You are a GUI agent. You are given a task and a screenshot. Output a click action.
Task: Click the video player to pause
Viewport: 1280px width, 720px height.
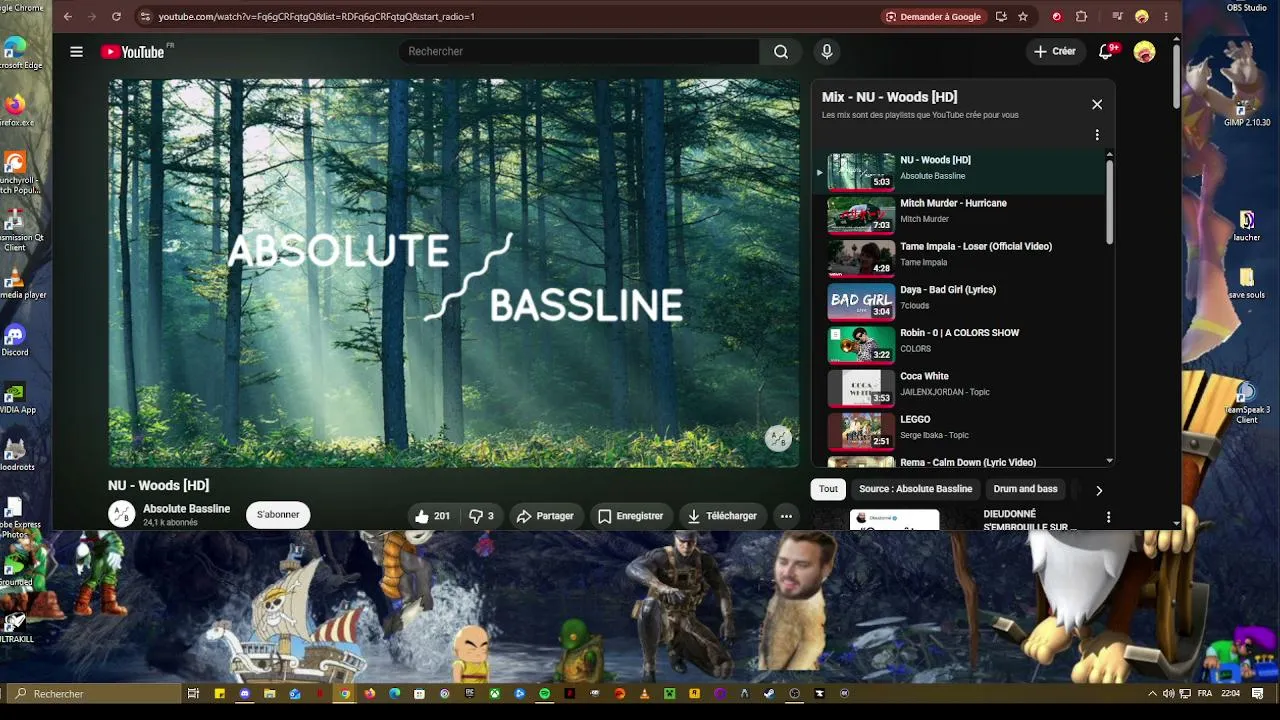(x=454, y=273)
